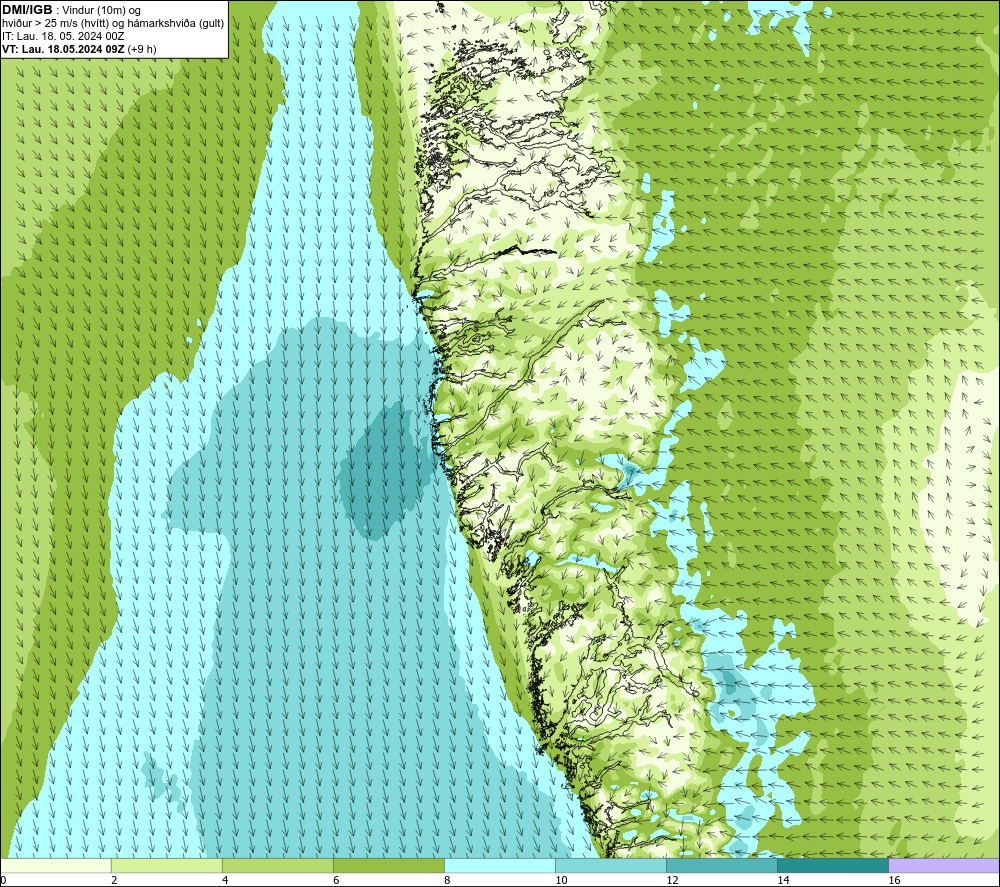Click the legend label '12'
Image resolution: width=1000 pixels, height=887 pixels.
pos(672,880)
